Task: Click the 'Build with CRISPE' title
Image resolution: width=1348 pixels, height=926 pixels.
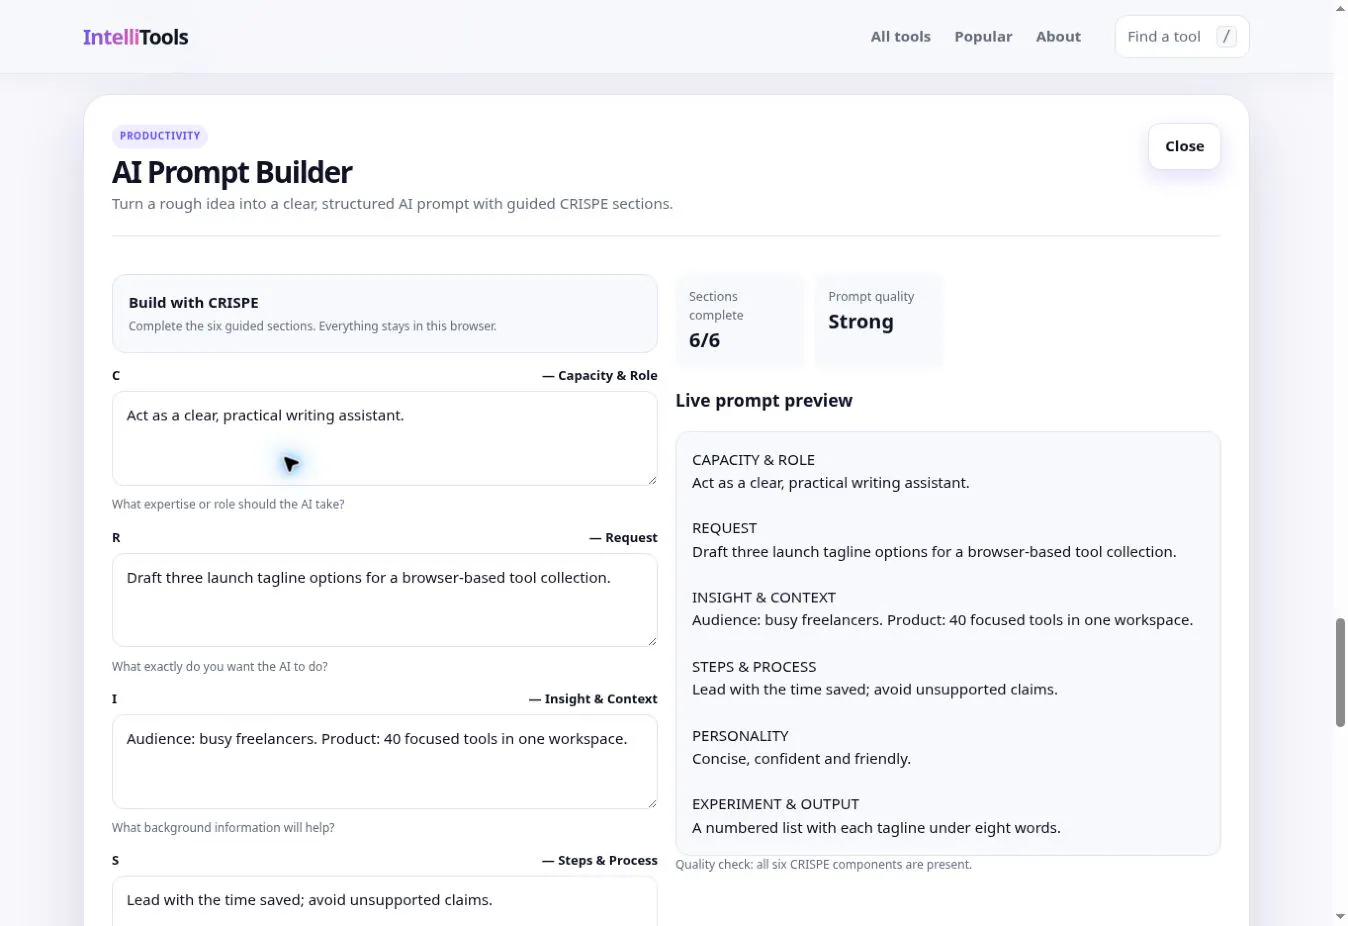Action: tap(194, 303)
